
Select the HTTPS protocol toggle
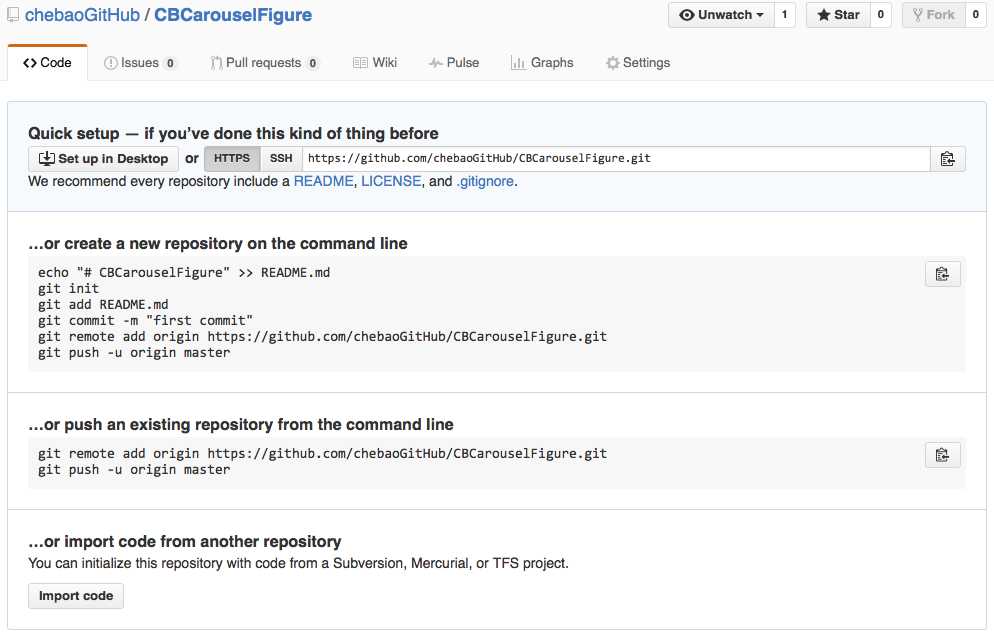tap(232, 159)
